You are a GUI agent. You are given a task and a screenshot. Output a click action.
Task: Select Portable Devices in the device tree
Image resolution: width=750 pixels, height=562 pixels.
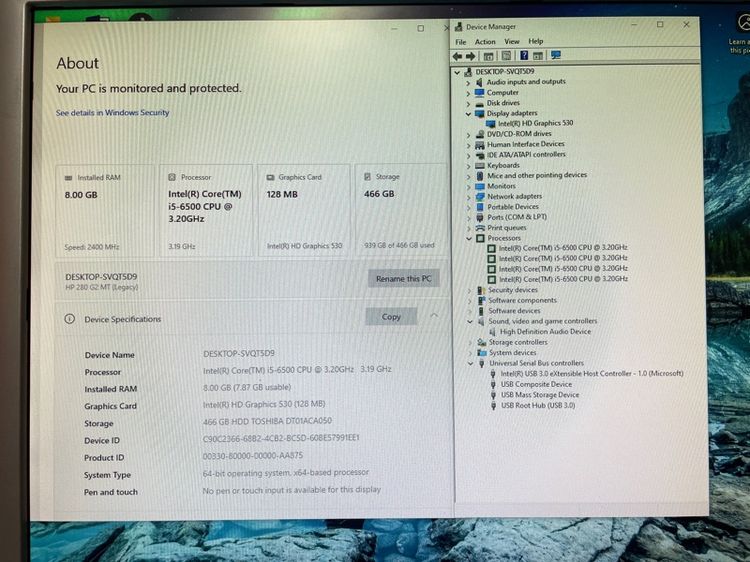click(x=513, y=207)
